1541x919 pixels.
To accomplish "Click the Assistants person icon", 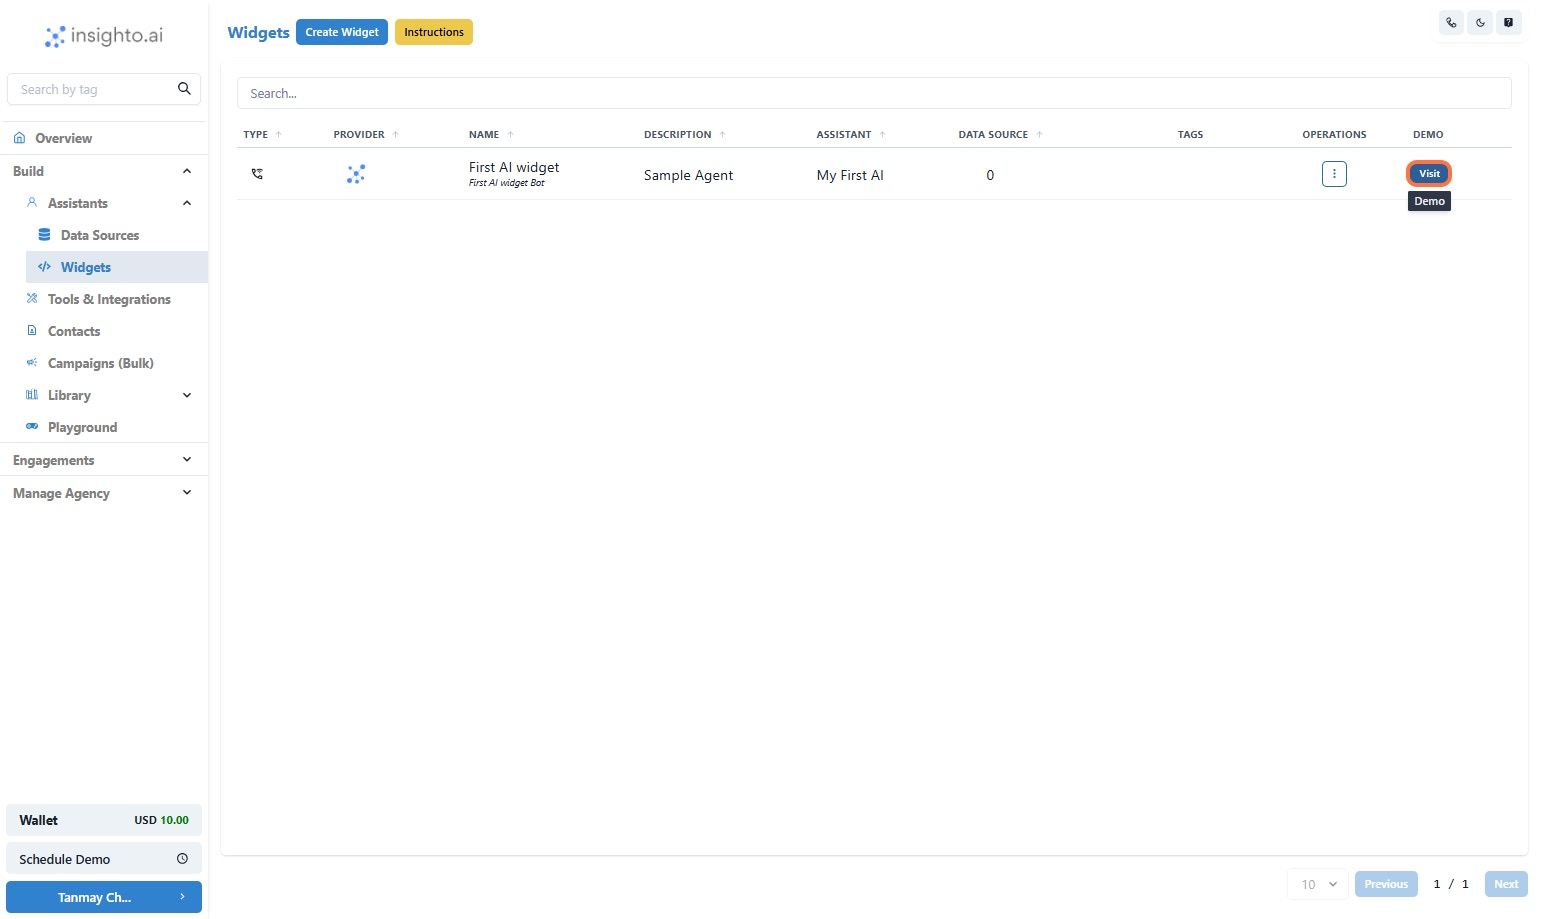I will [32, 203].
